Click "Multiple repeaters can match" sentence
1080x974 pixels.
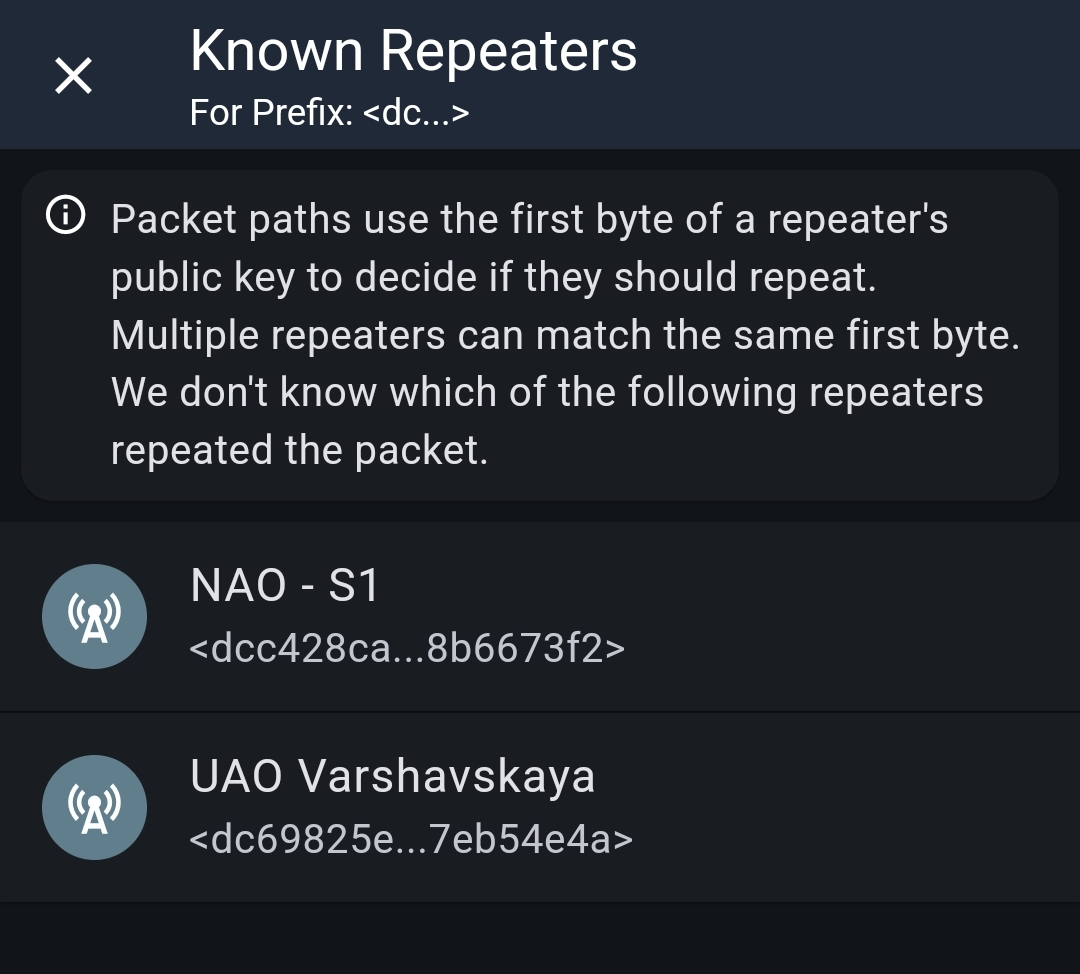coord(565,335)
